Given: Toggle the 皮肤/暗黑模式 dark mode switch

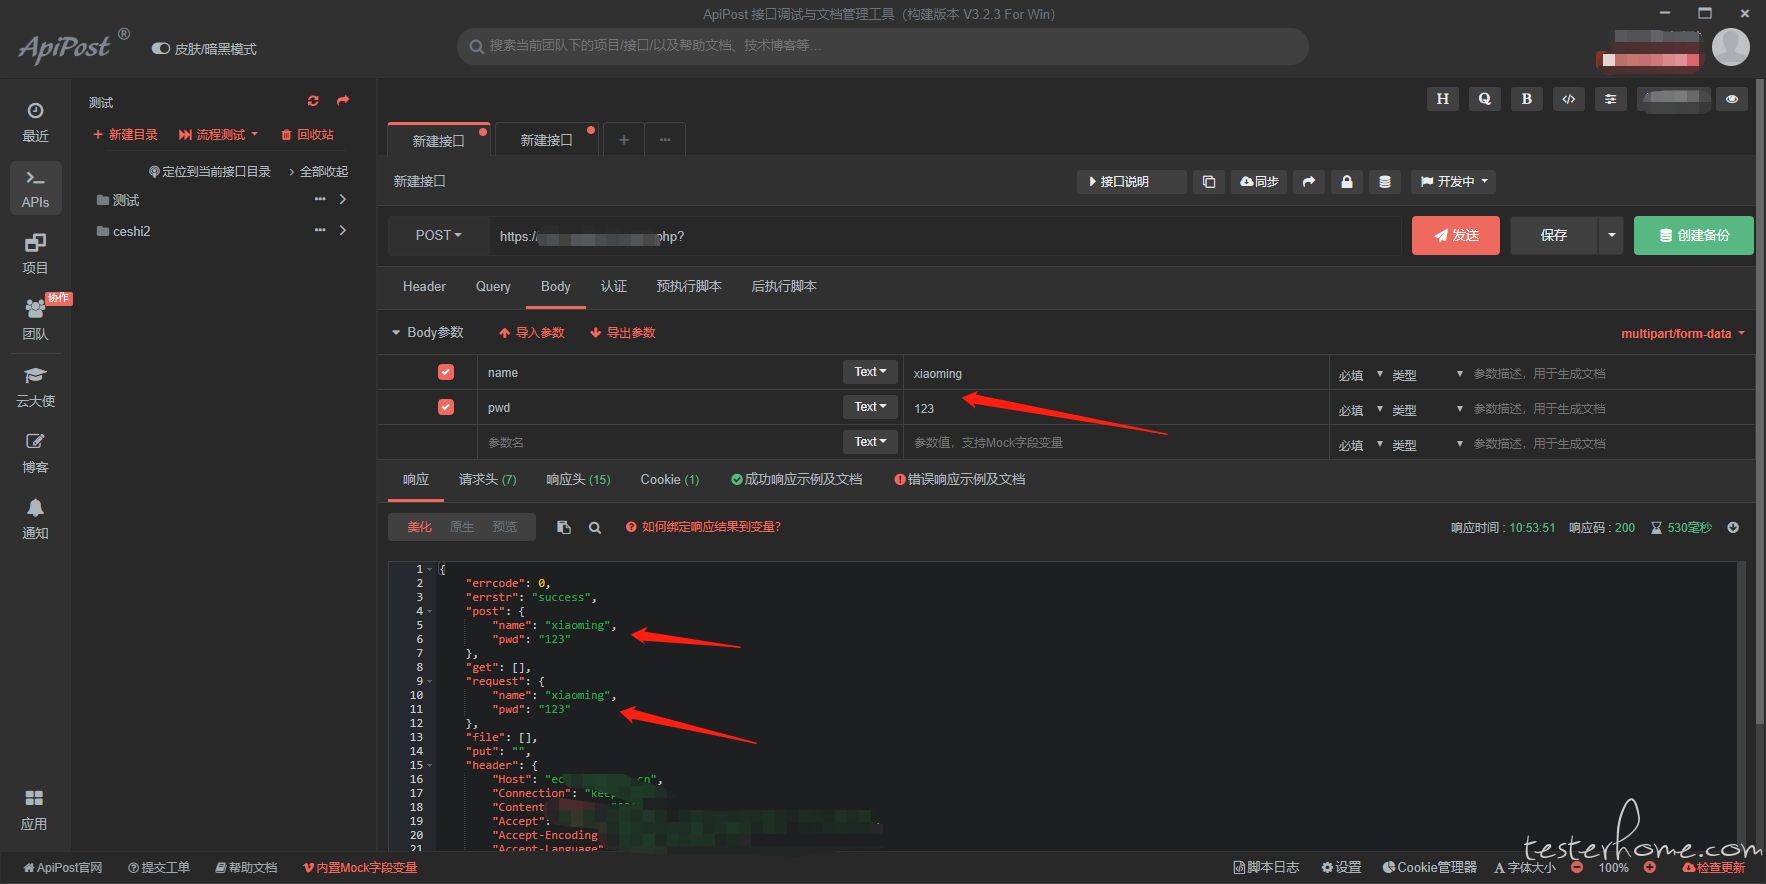Looking at the screenshot, I should point(160,48).
